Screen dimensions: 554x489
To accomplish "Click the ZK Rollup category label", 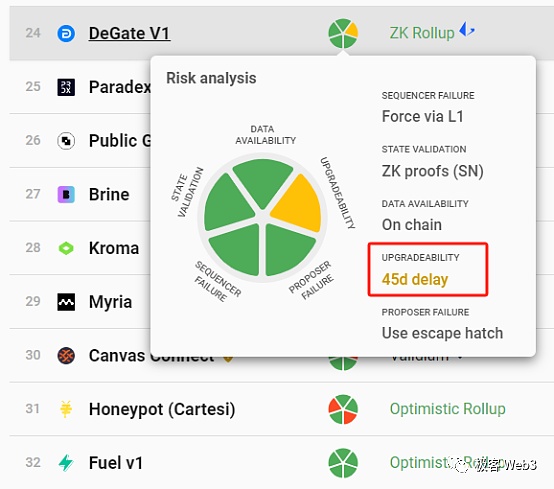I will 422,33.
